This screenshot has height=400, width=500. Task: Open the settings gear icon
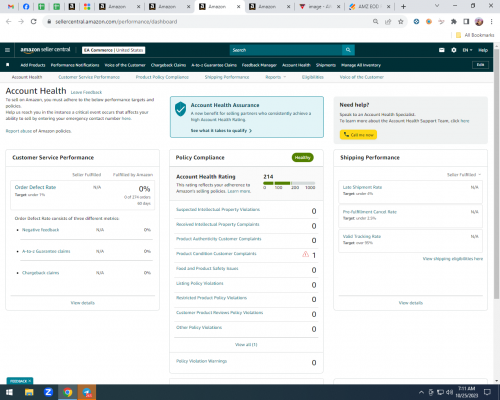click(454, 50)
